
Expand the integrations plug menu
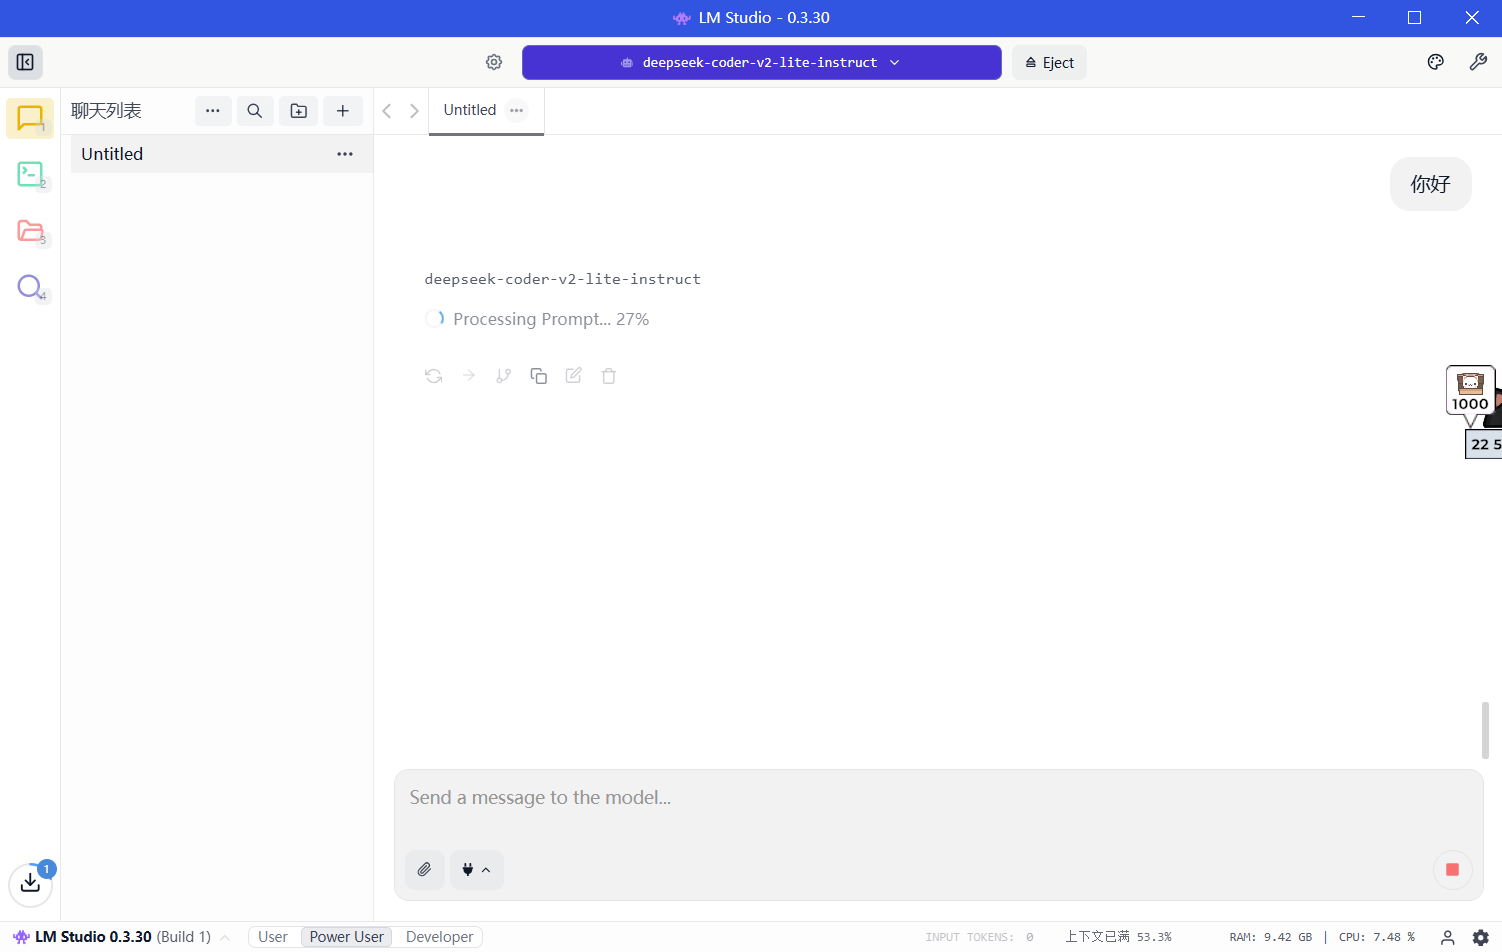pos(476,869)
